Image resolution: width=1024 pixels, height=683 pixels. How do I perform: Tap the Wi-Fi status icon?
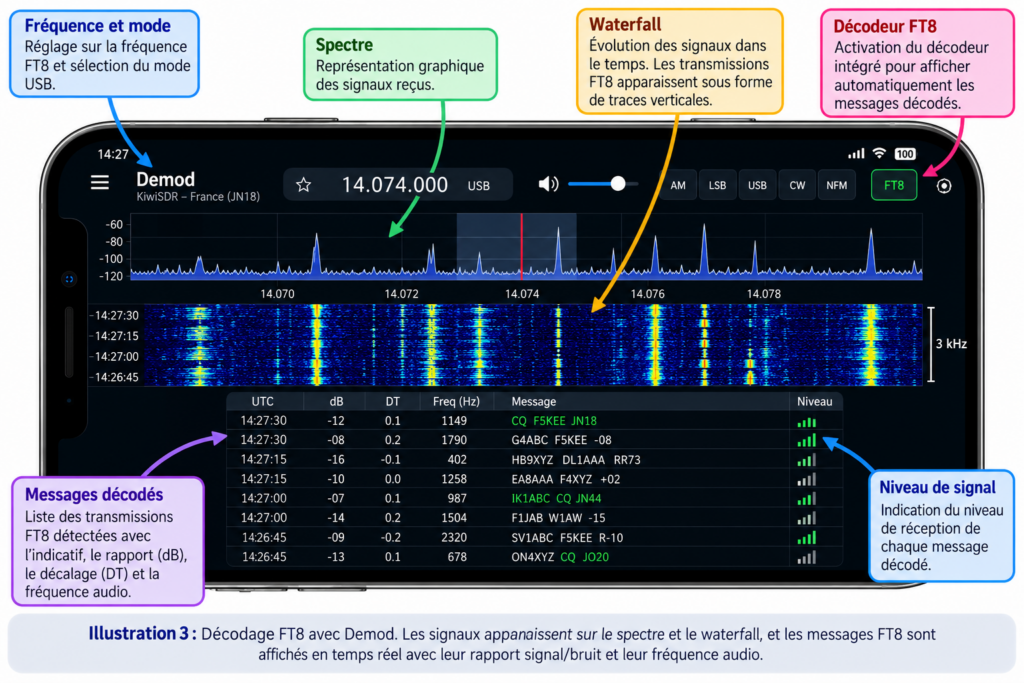click(879, 153)
